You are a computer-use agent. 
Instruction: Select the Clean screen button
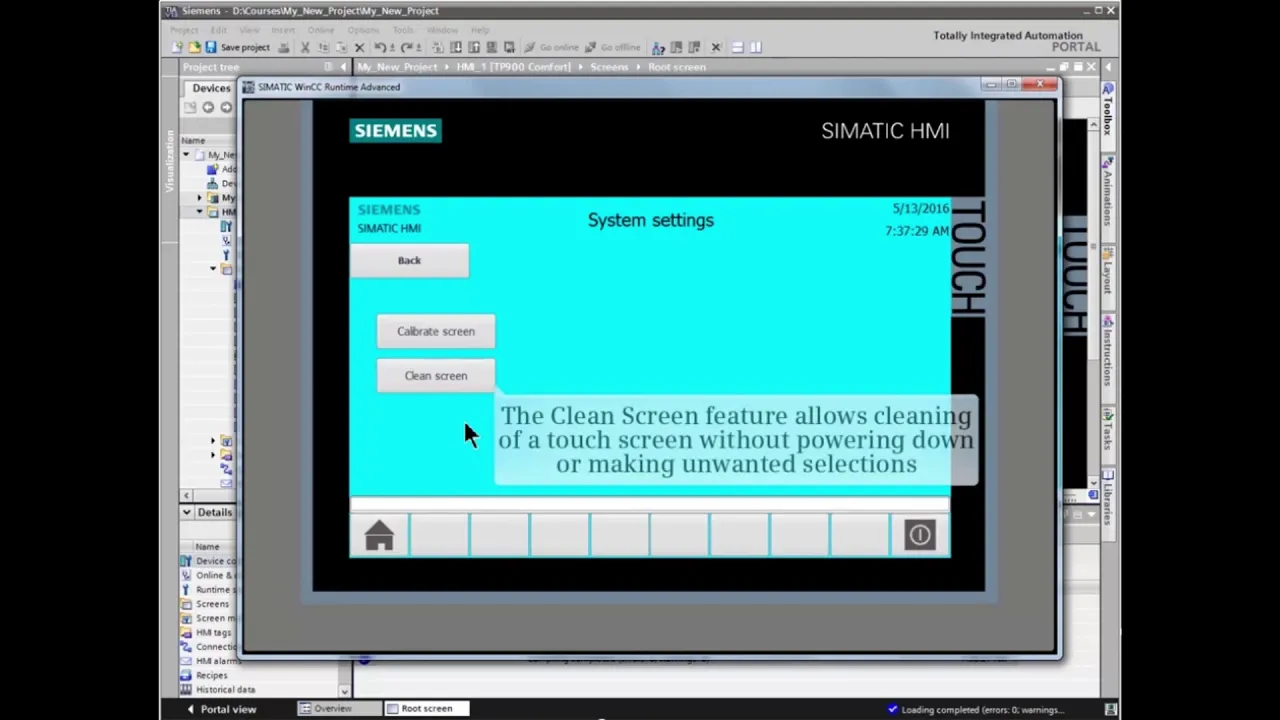pos(435,376)
